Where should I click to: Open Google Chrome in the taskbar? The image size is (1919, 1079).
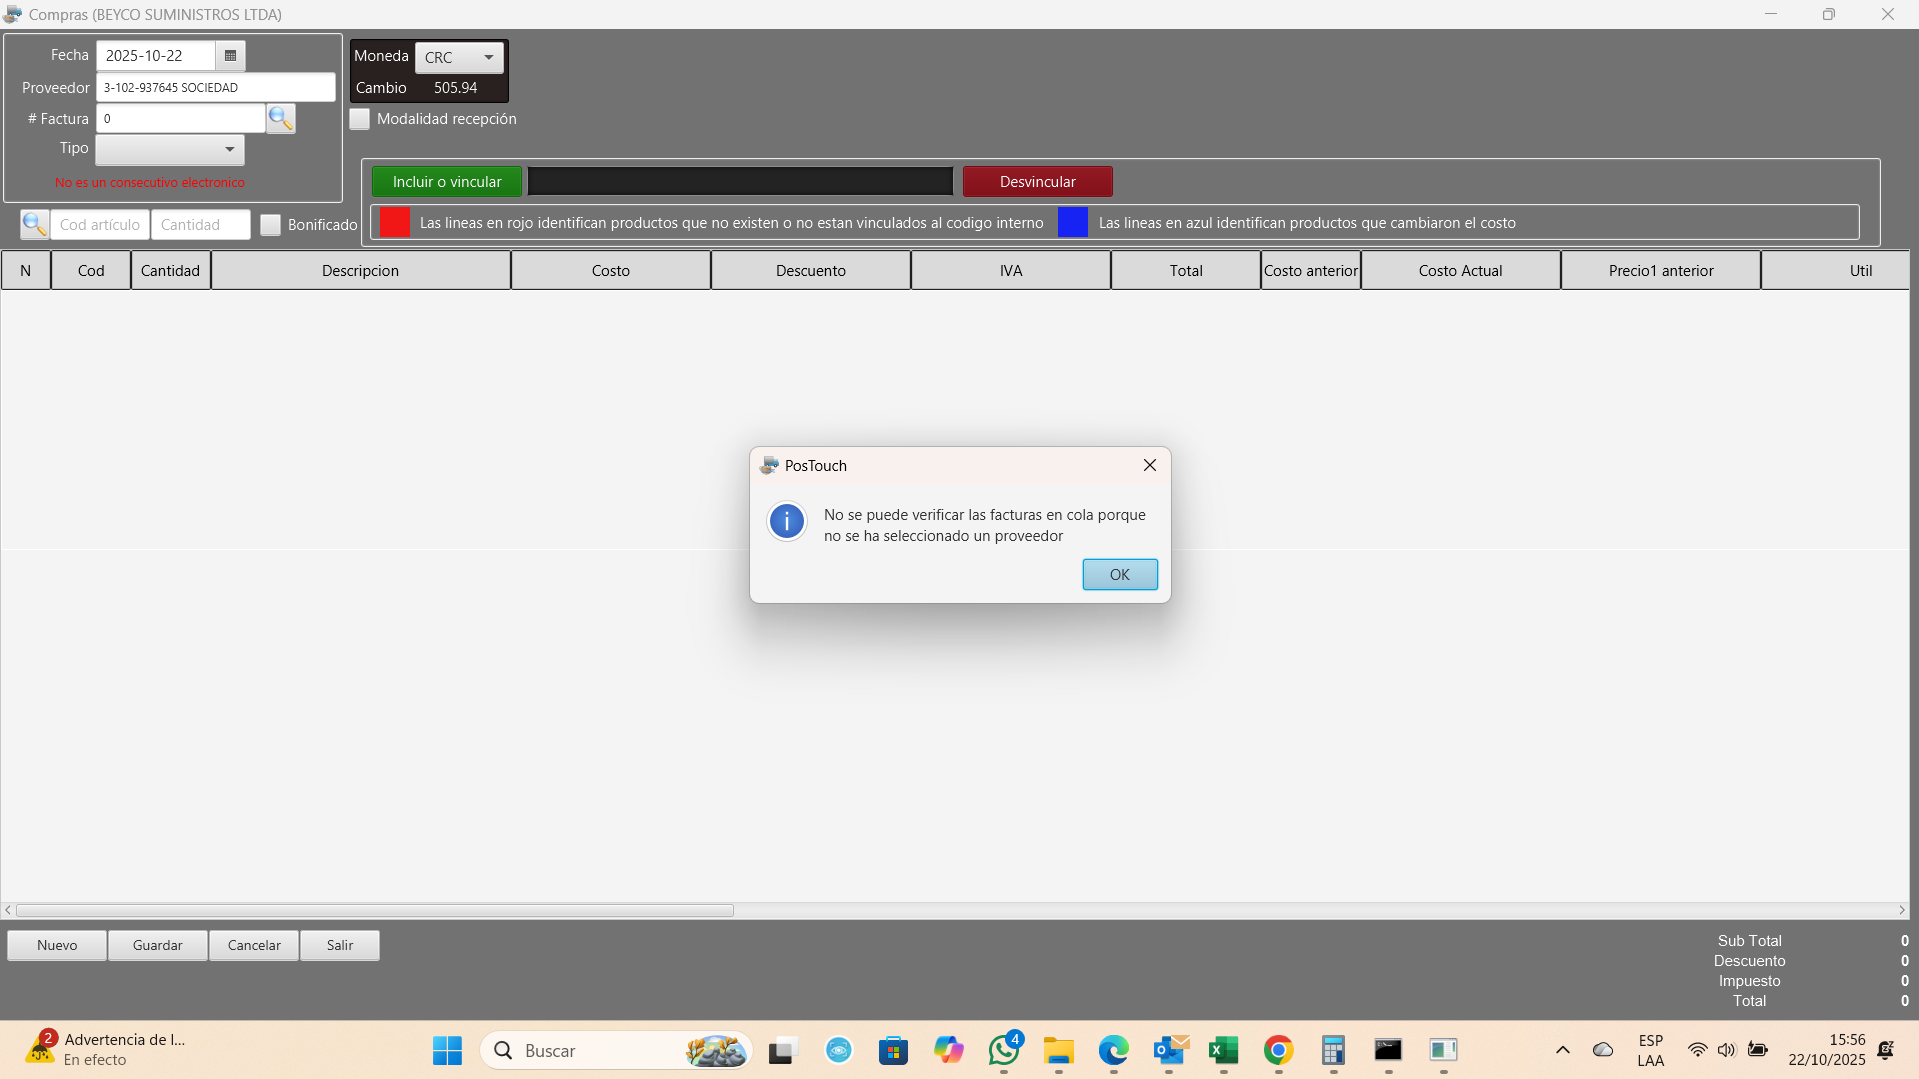click(1278, 1050)
